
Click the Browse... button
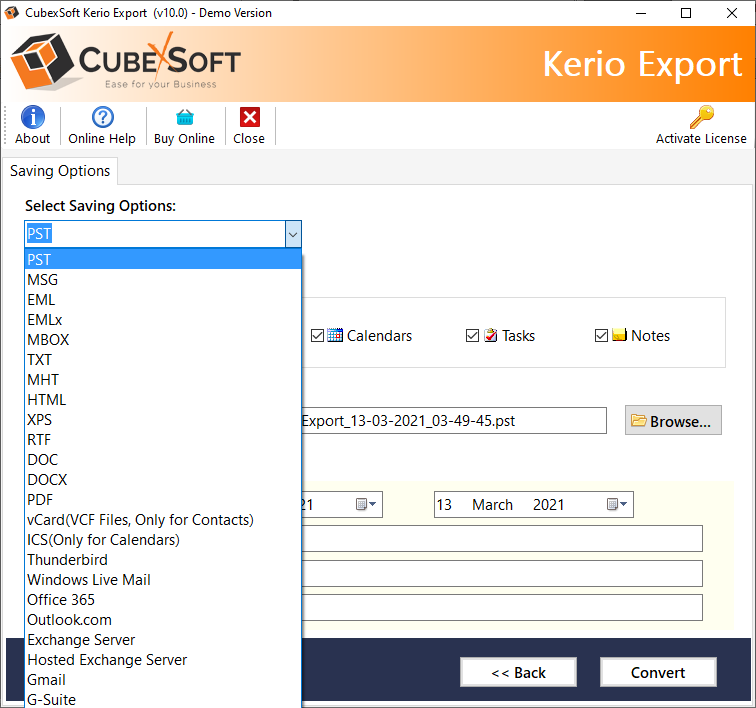(x=673, y=421)
